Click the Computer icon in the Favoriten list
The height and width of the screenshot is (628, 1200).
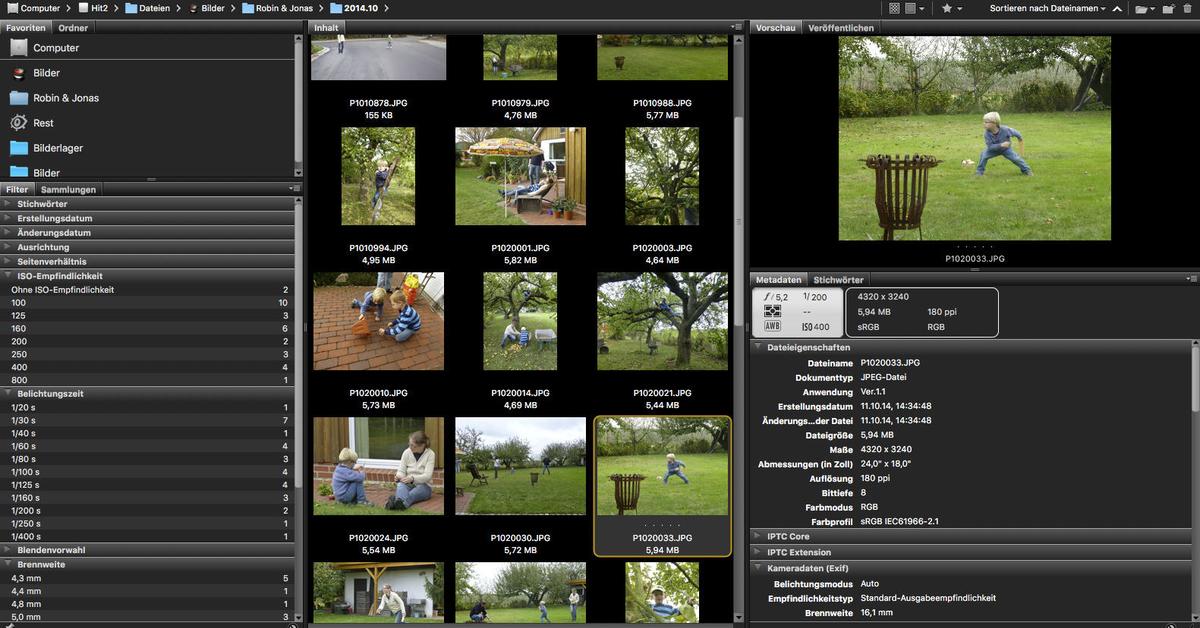[x=18, y=47]
